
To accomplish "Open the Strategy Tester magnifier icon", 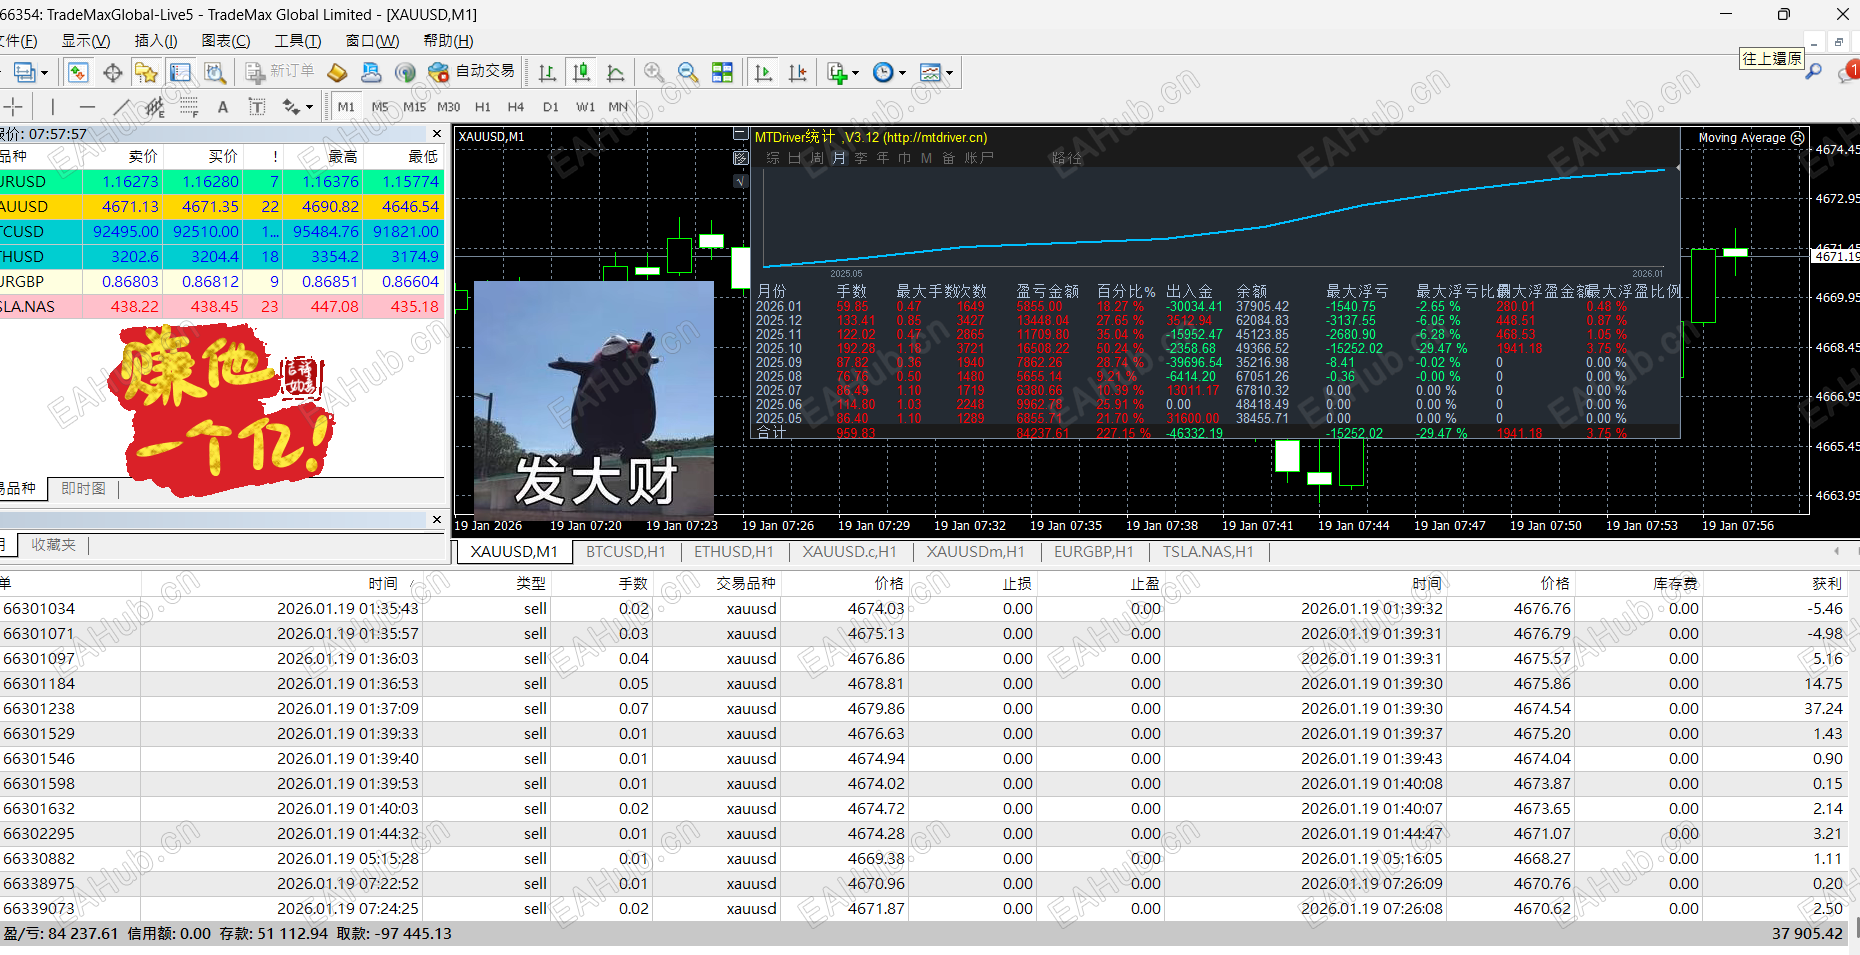I will point(215,72).
